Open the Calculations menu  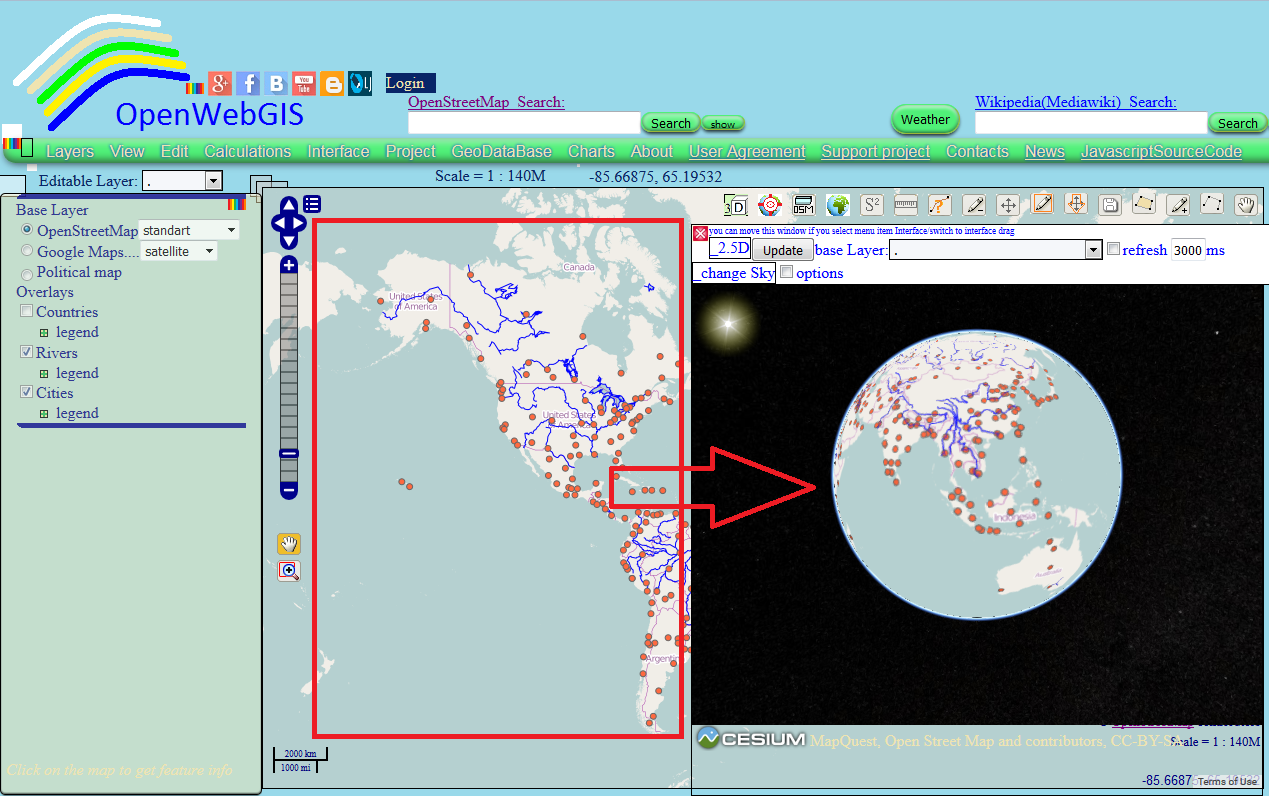[x=247, y=151]
